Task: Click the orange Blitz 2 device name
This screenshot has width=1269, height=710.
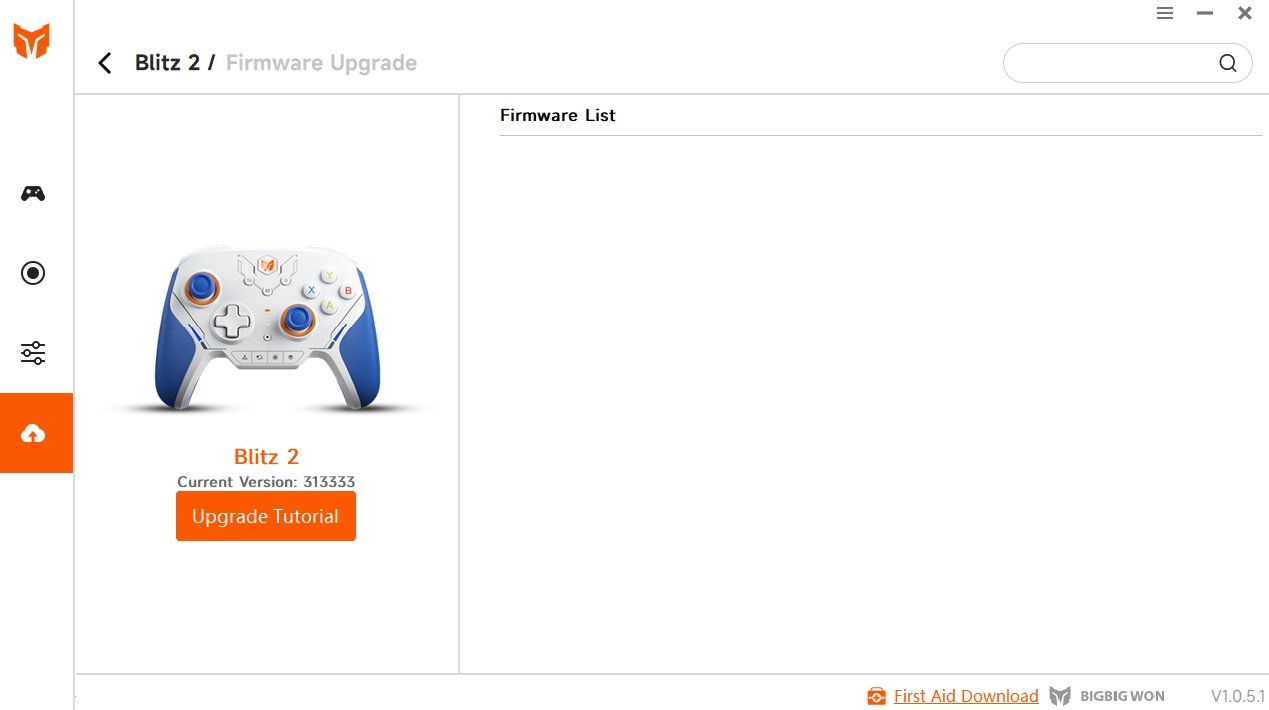Action: click(266, 457)
